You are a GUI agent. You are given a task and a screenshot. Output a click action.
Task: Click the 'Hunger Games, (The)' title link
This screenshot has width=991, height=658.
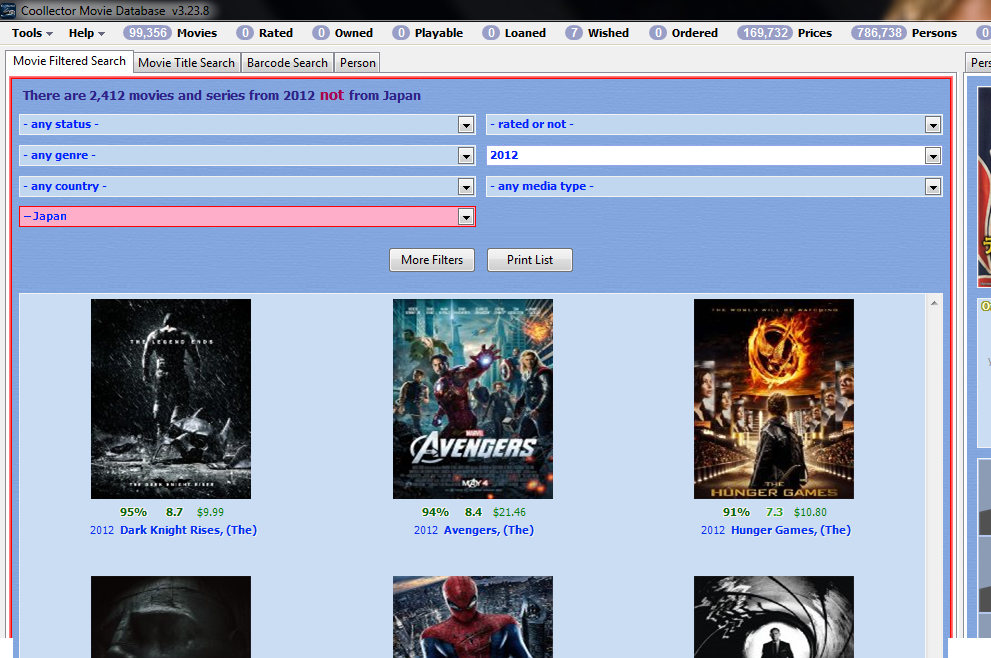pos(791,530)
